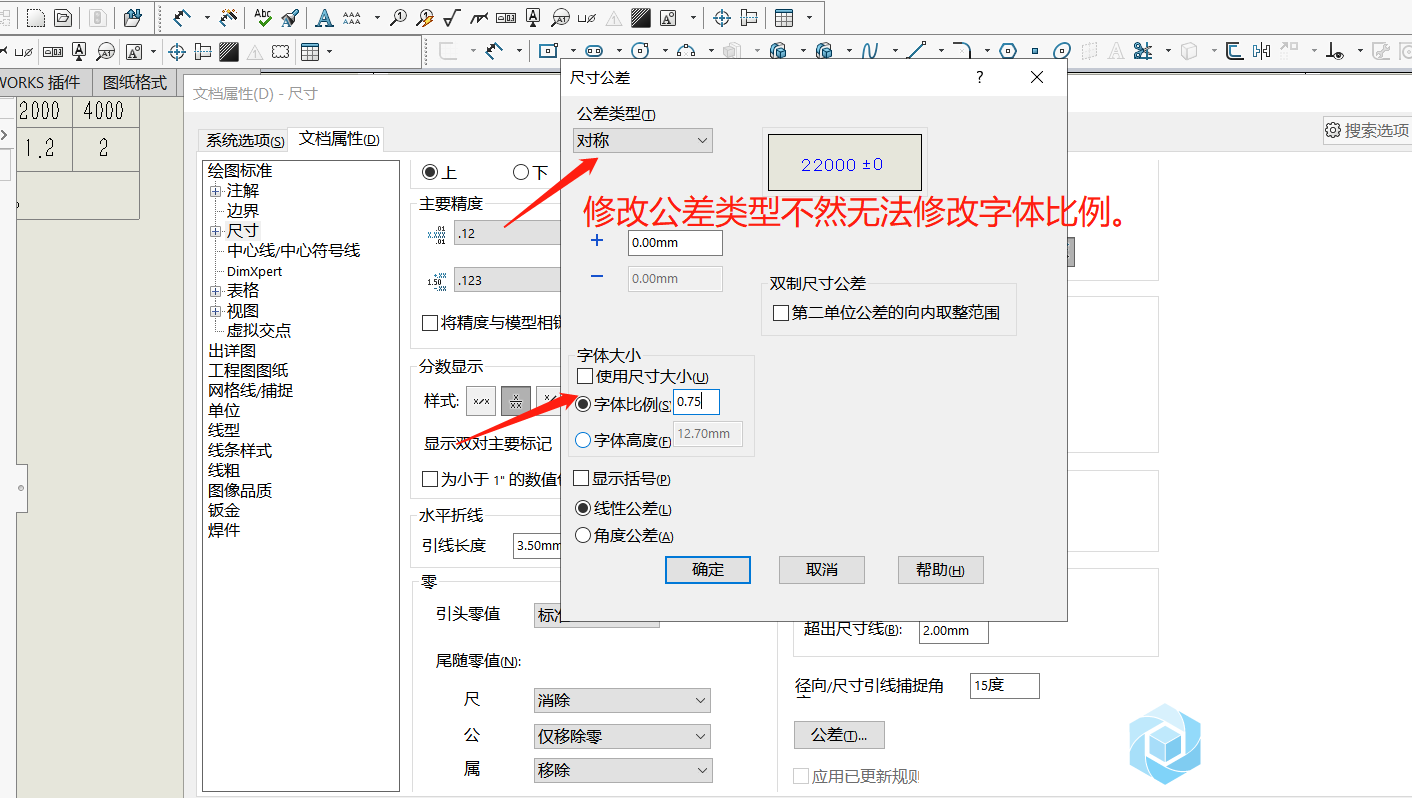Select the 字体高度 radio button
Image resolution: width=1412 pixels, height=798 pixels.
pyautogui.click(x=584, y=440)
